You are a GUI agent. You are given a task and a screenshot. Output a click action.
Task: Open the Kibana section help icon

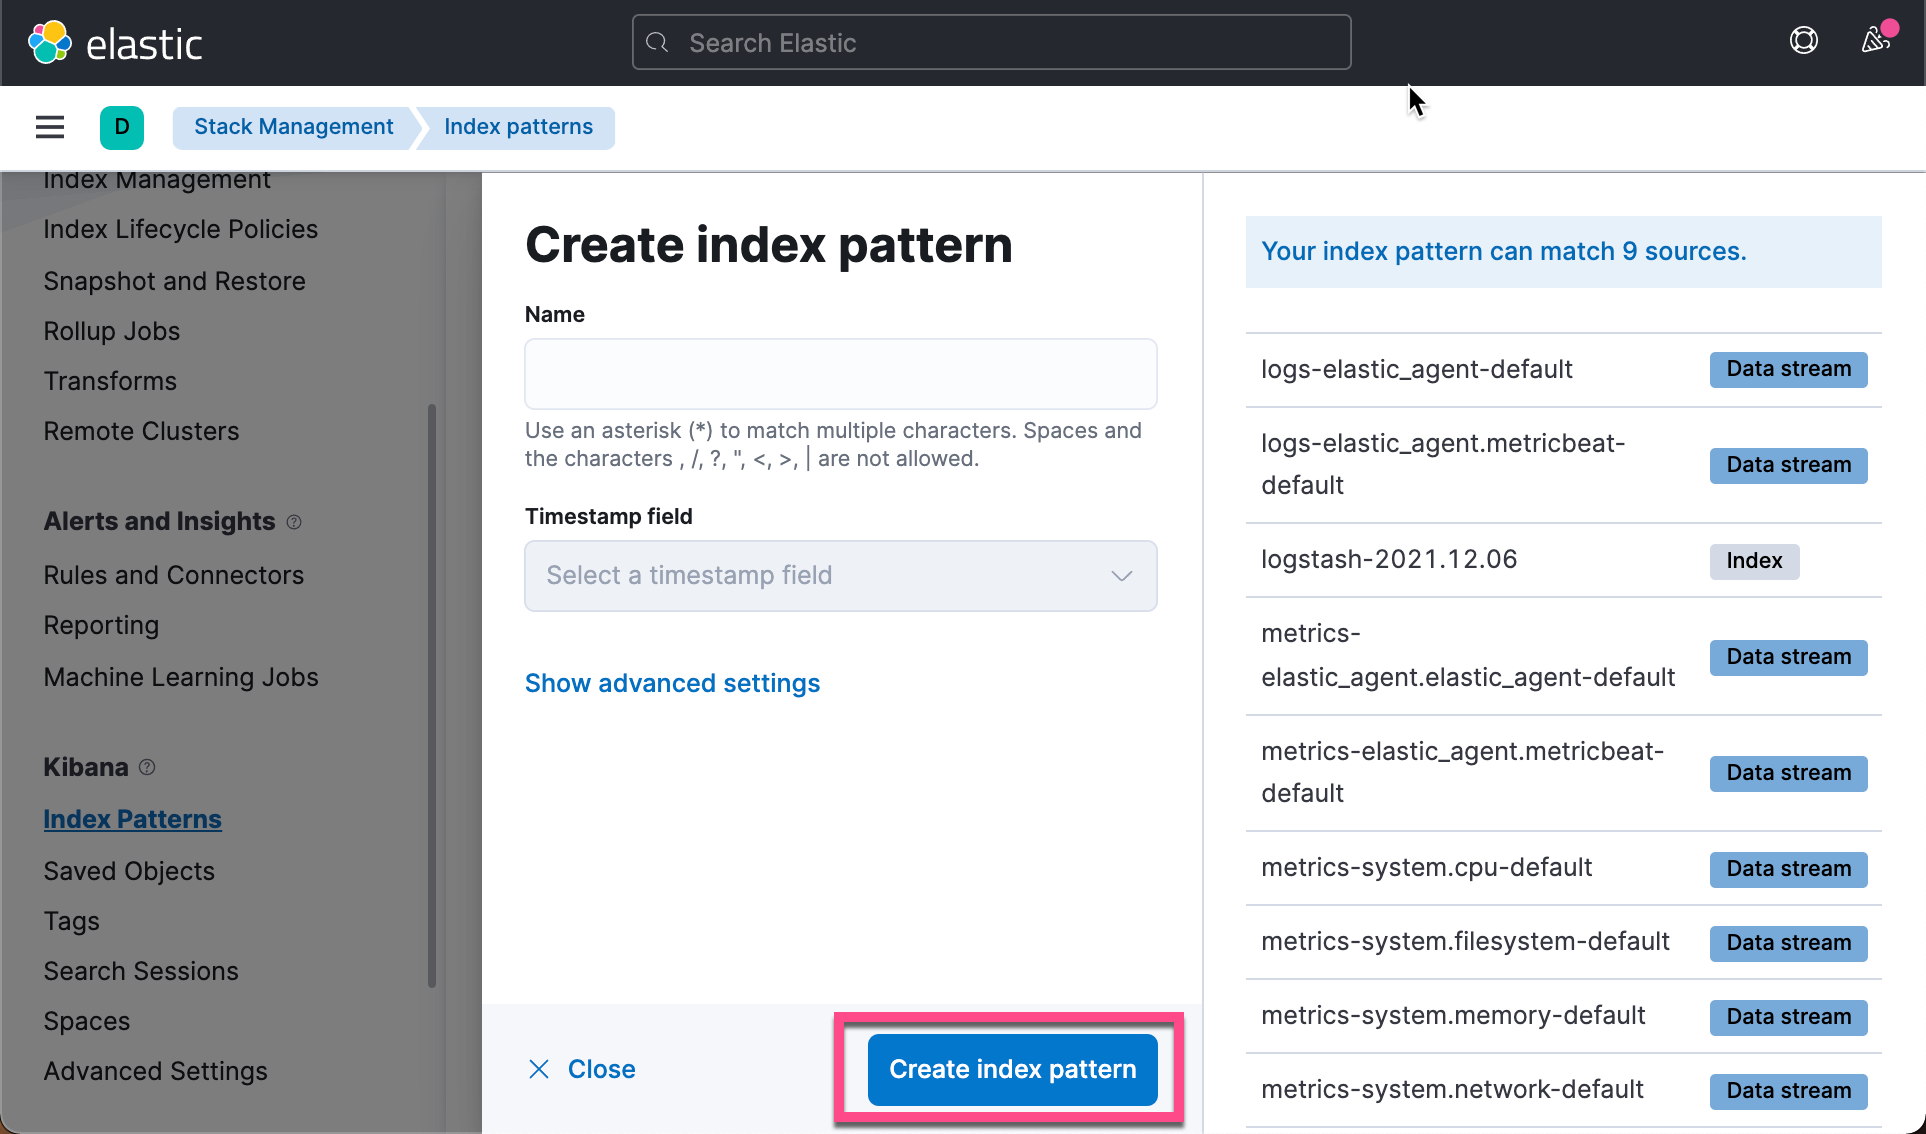click(x=147, y=768)
